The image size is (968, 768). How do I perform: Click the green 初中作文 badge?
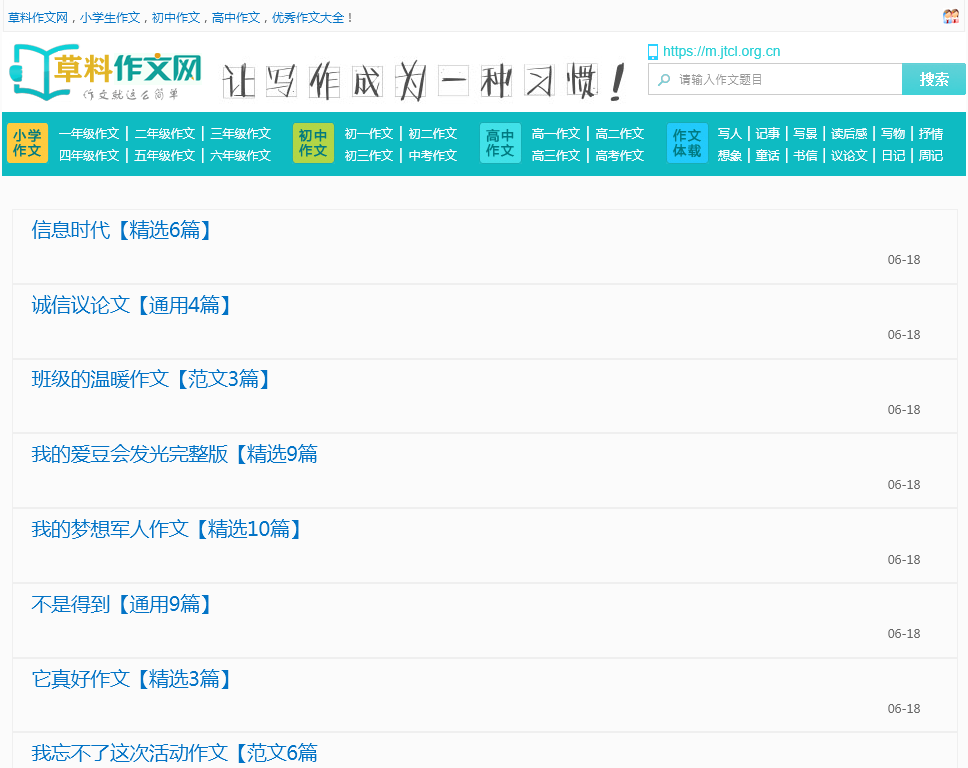[x=313, y=143]
